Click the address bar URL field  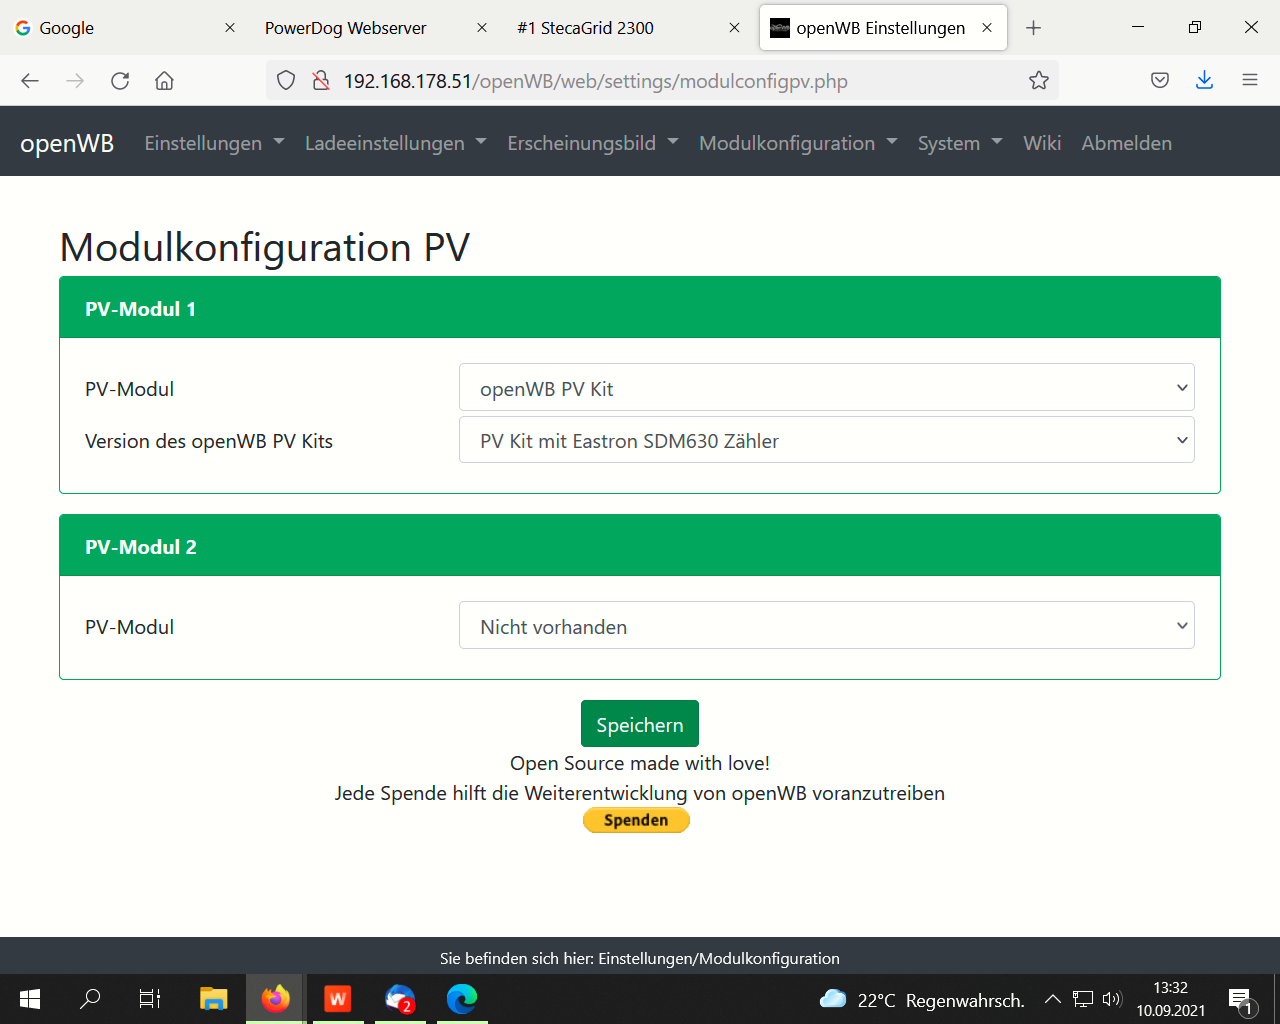click(x=660, y=81)
